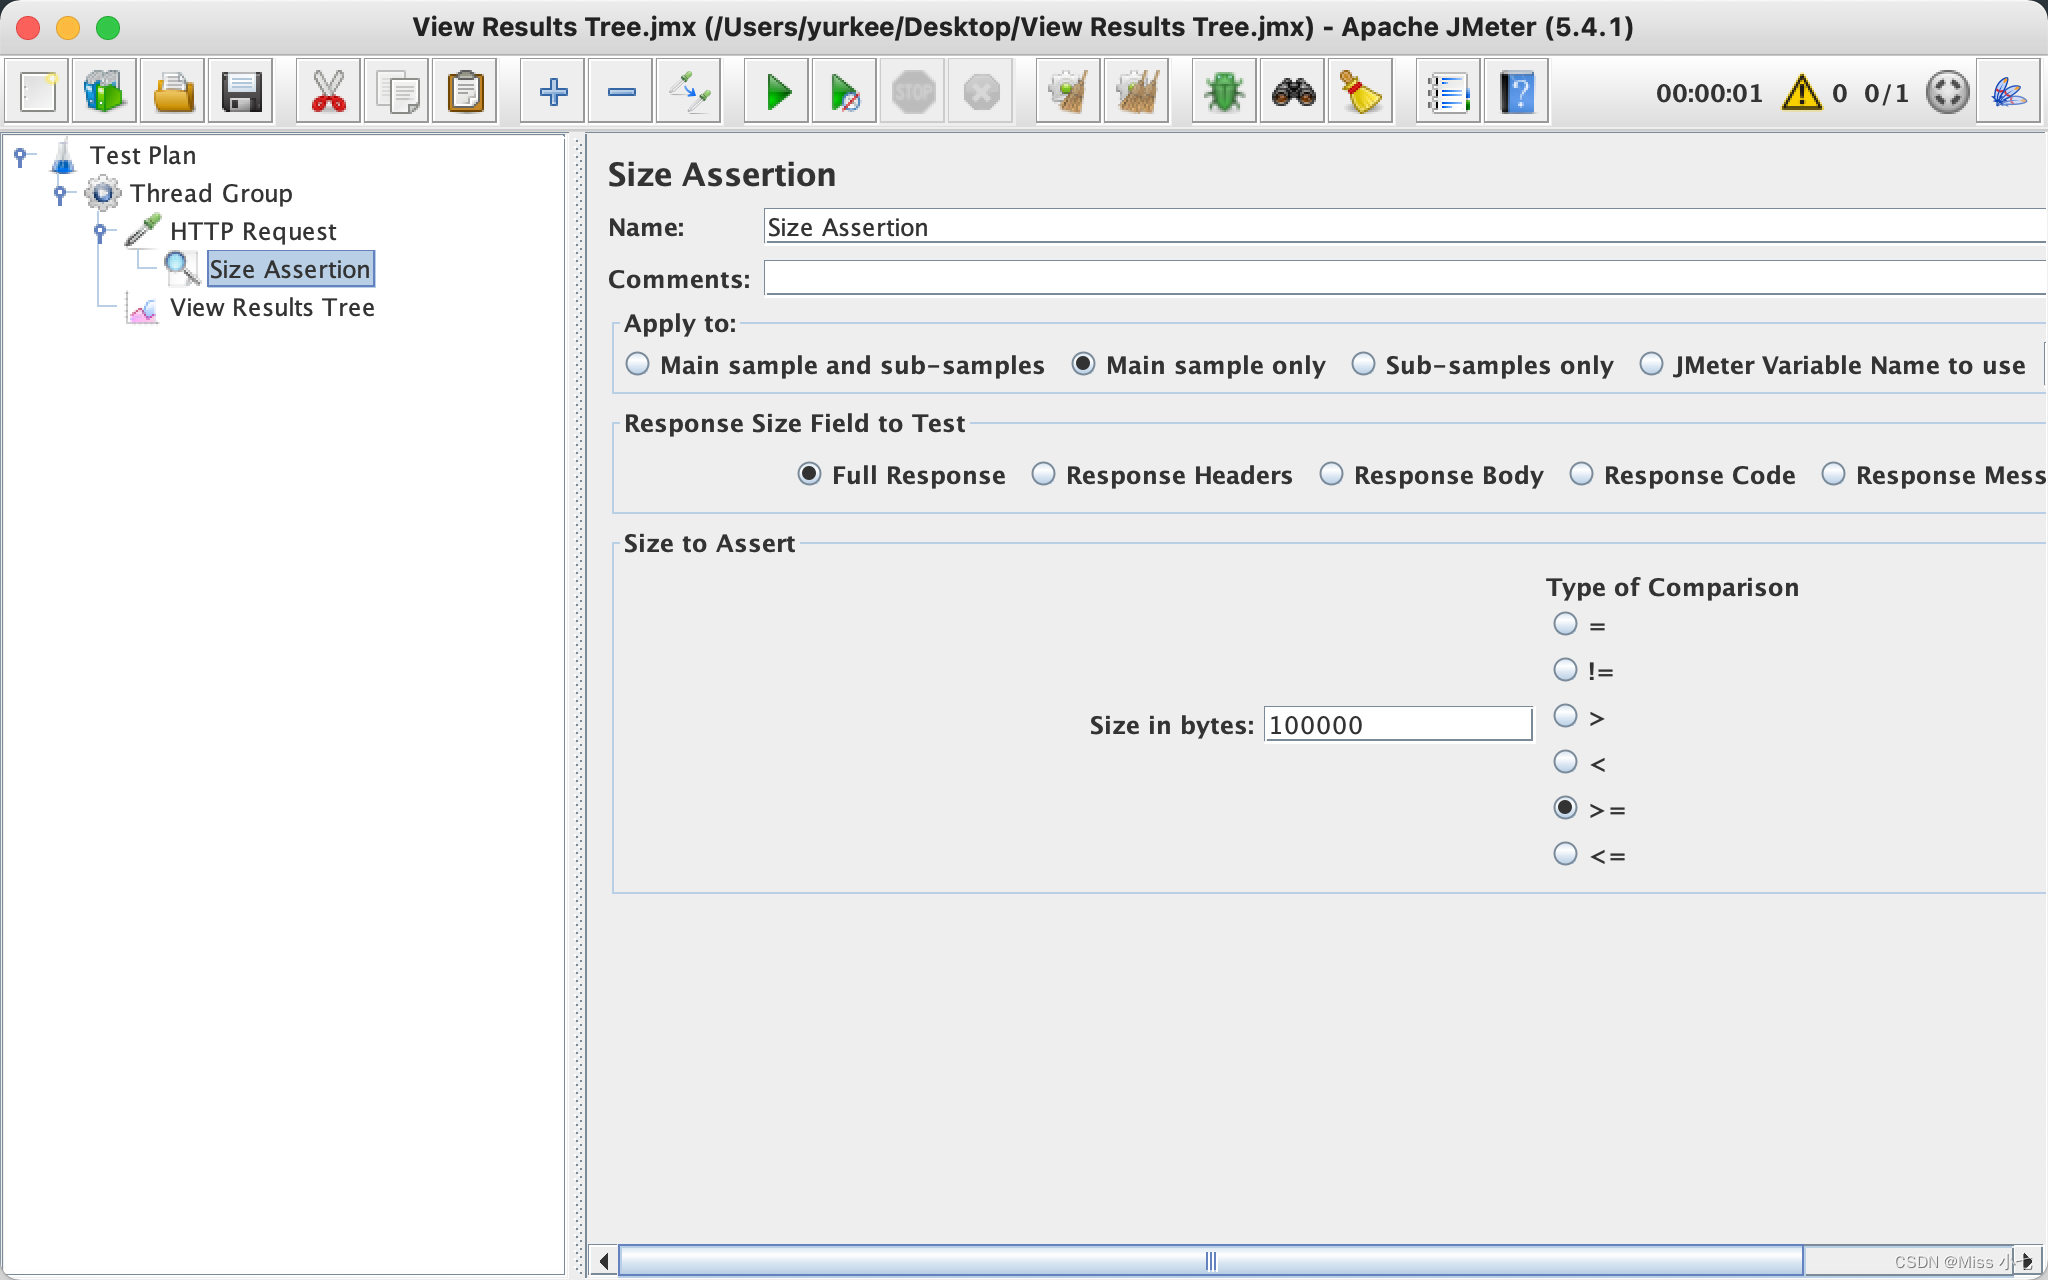Click the 0/1 thread count text
This screenshot has height=1280, width=2048.
pos(1886,93)
